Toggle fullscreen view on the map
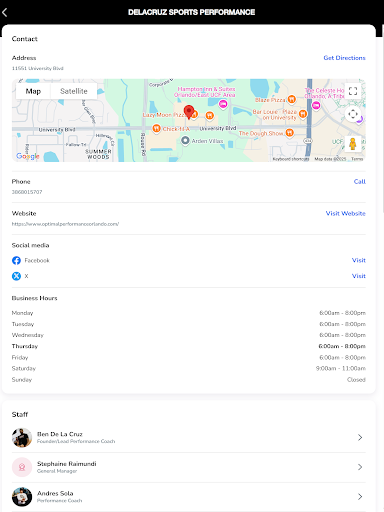 (353, 91)
